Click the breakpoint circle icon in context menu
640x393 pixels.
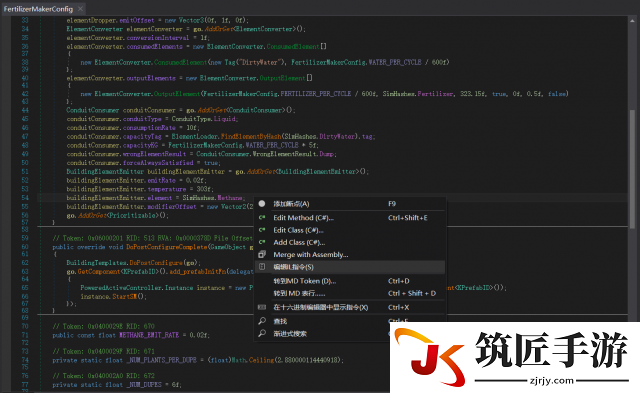tap(262, 204)
